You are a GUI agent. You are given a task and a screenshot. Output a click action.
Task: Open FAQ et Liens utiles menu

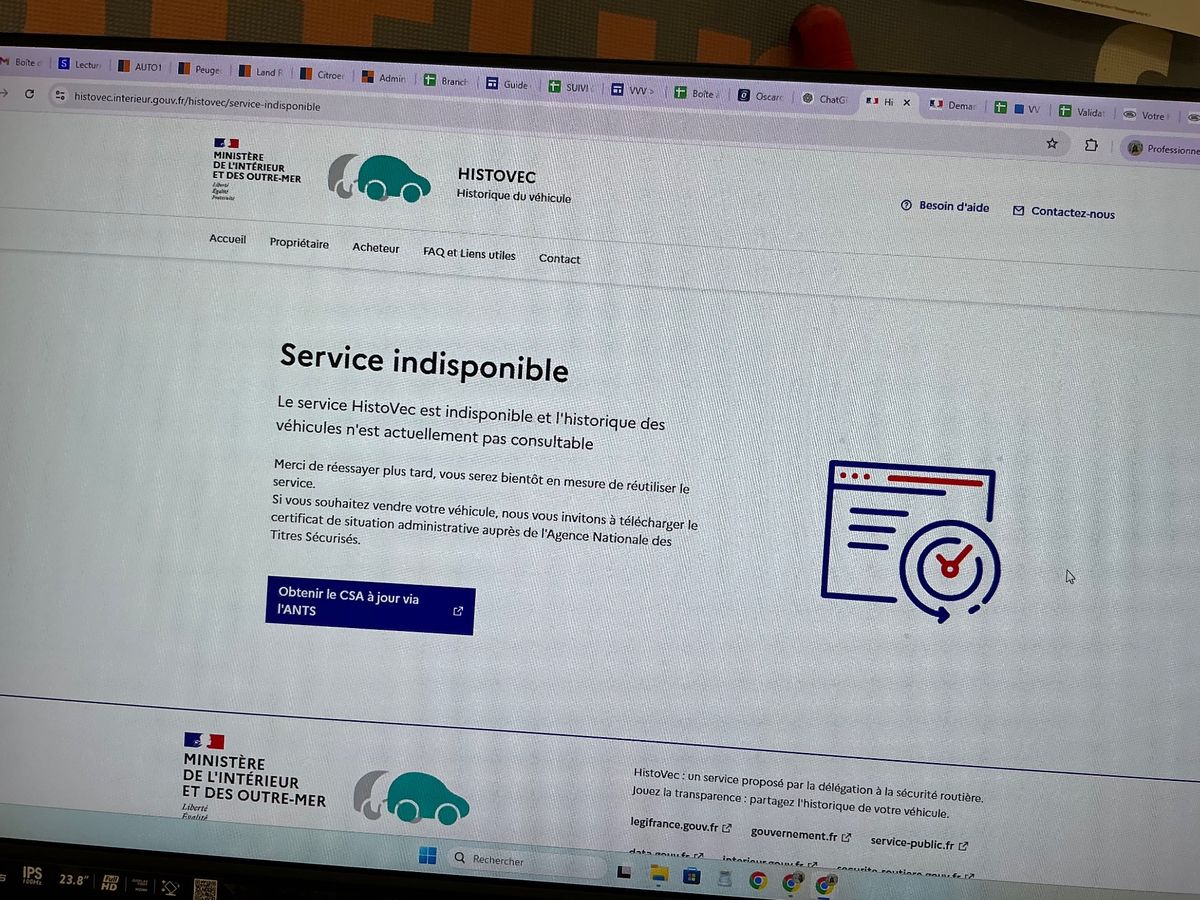click(x=469, y=254)
